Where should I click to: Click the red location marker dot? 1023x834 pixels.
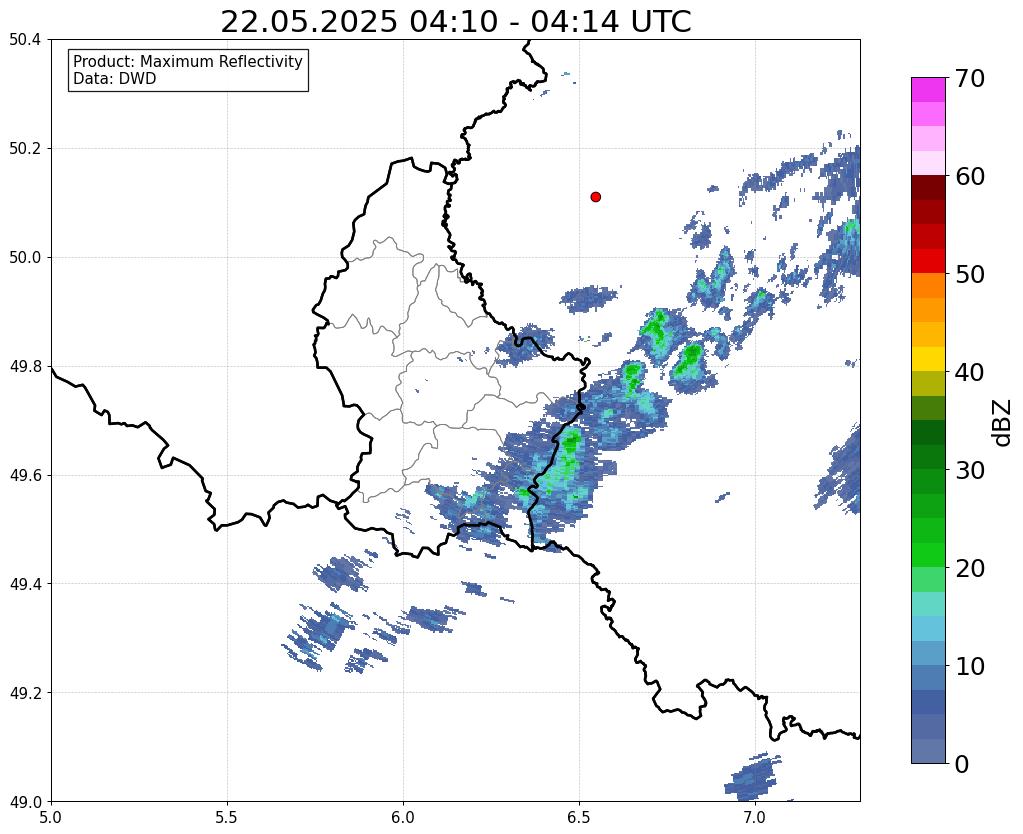tap(595, 196)
